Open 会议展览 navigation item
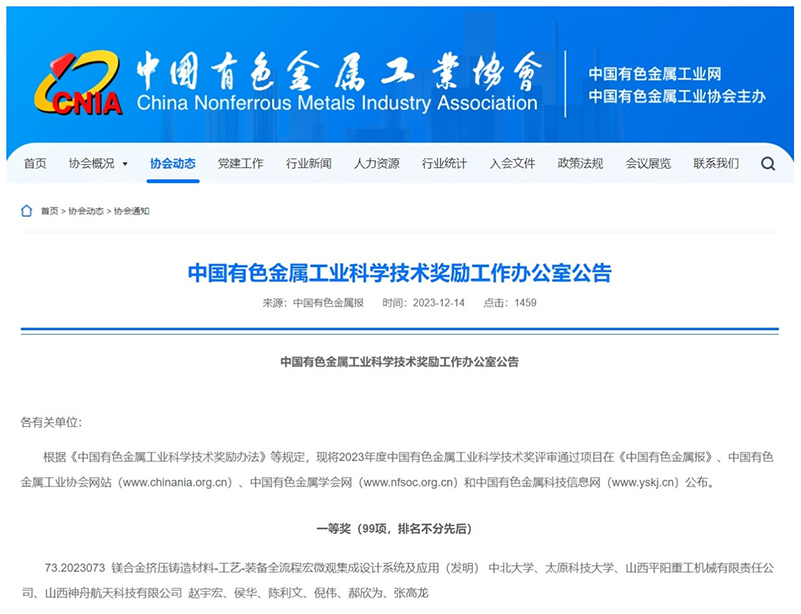The width and height of the screenshot is (801, 614). click(x=648, y=163)
